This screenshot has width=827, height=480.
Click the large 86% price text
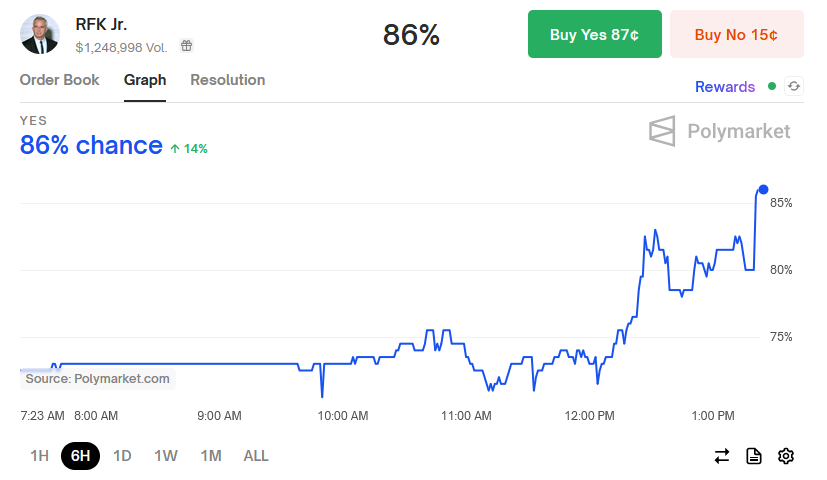[x=411, y=35]
